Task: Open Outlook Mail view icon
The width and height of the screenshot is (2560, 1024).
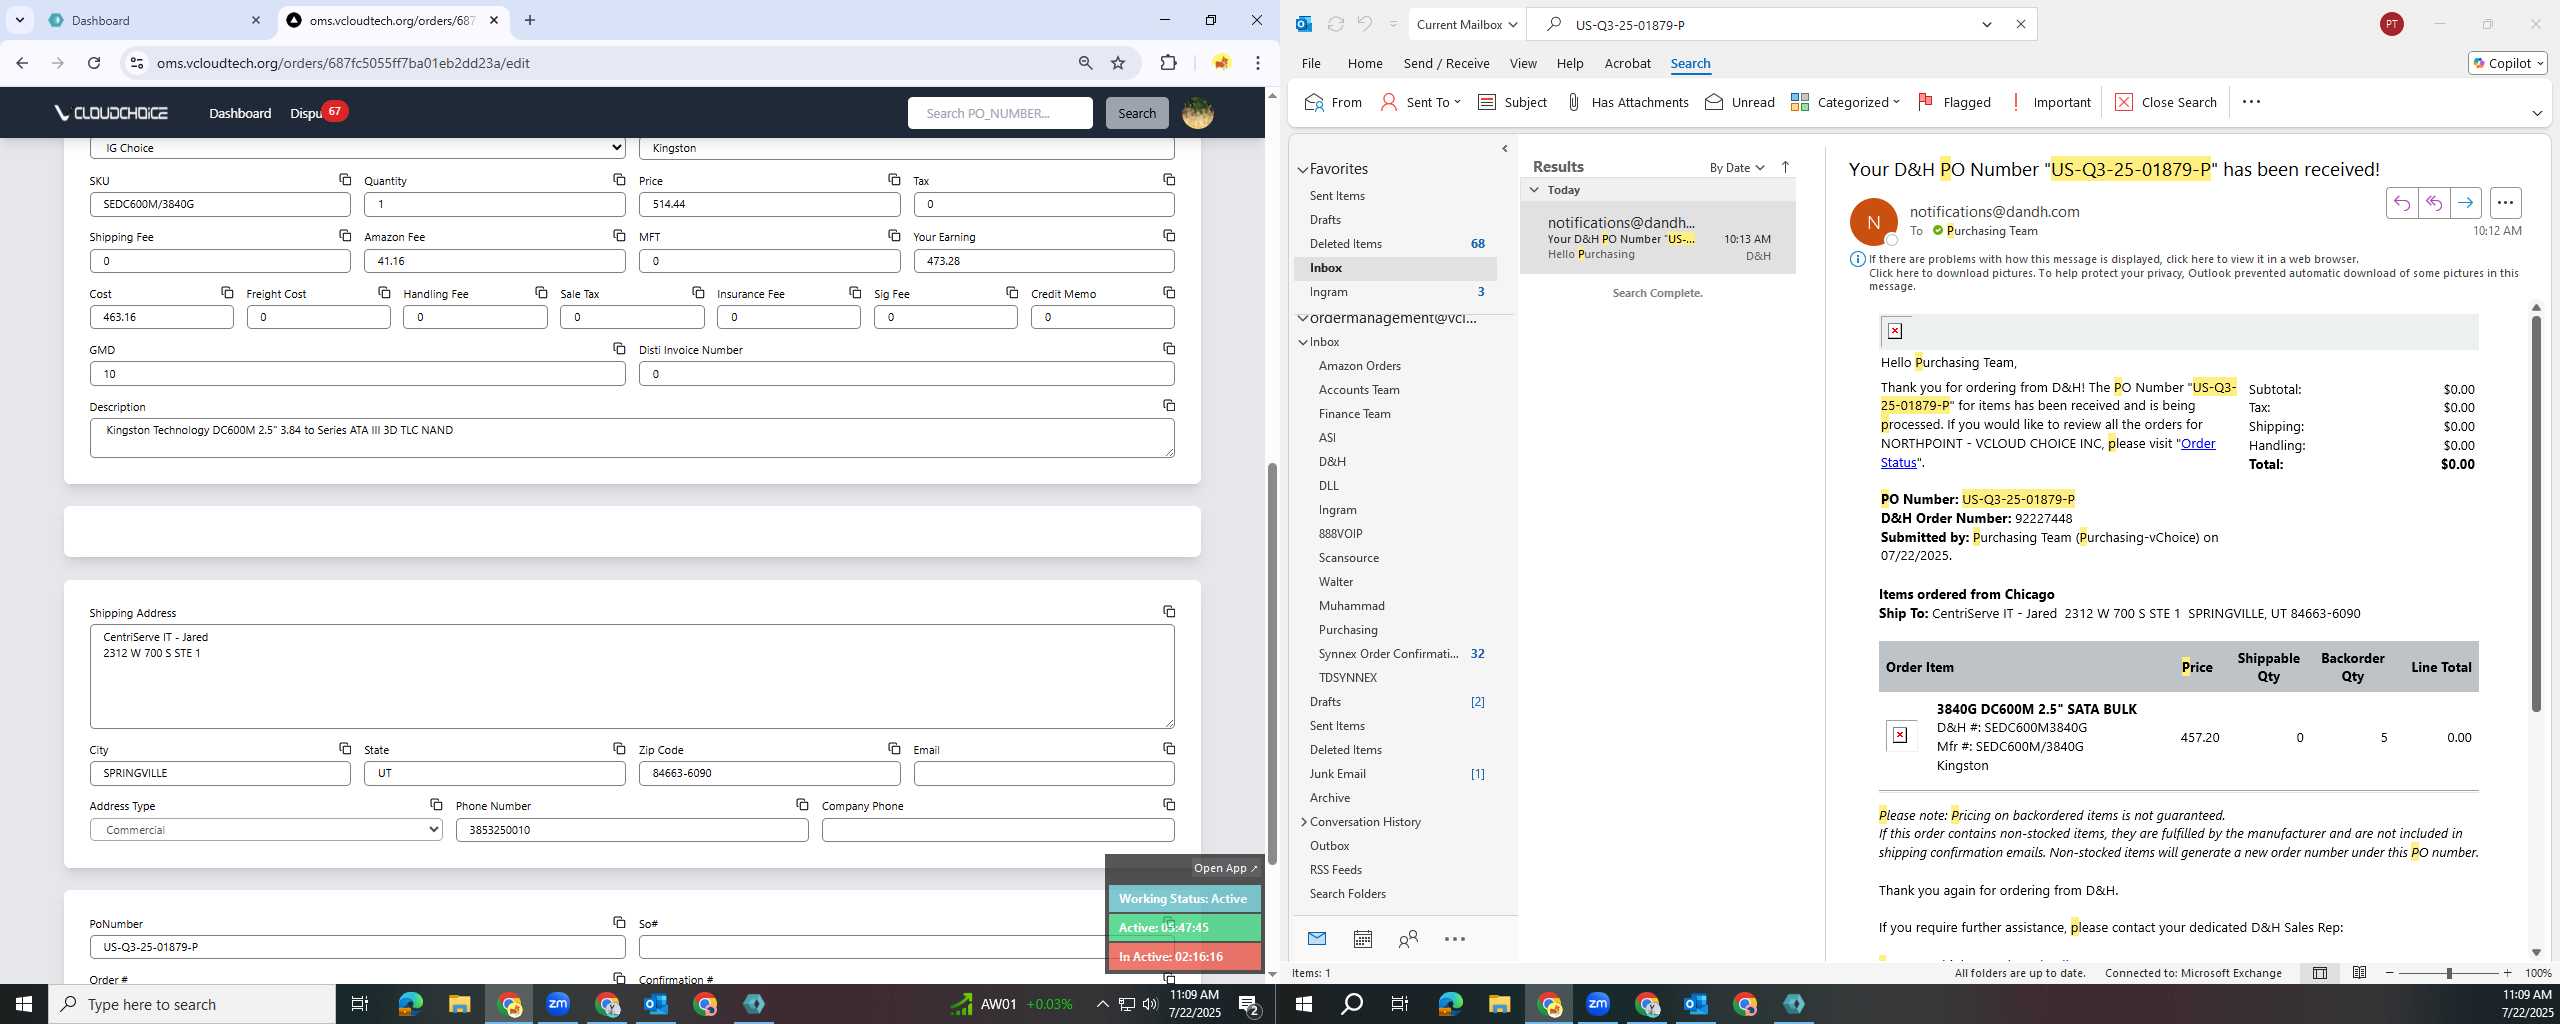Action: pyautogui.click(x=1316, y=939)
